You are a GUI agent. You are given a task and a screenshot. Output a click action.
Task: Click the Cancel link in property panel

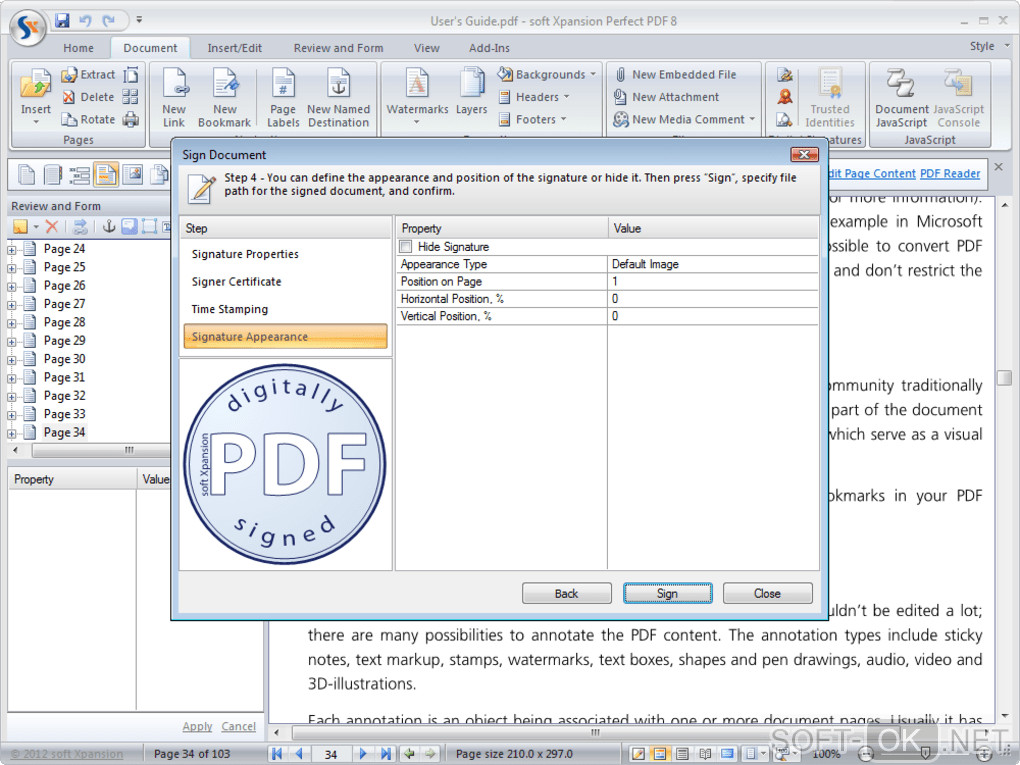(x=238, y=726)
